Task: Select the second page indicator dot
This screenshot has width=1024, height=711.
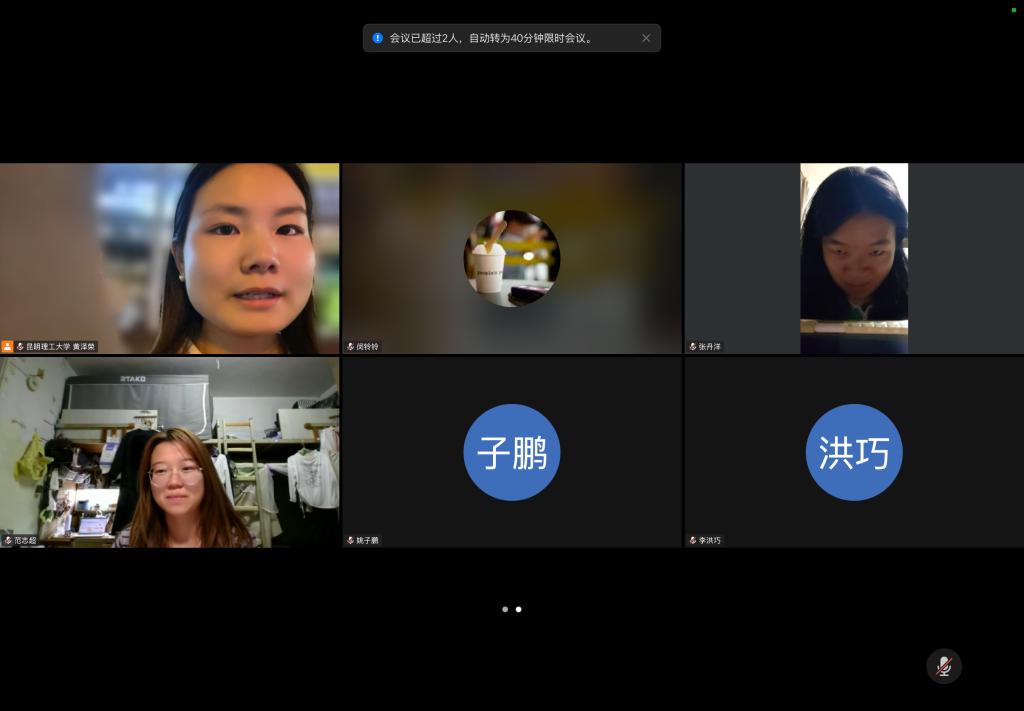Action: (x=519, y=609)
